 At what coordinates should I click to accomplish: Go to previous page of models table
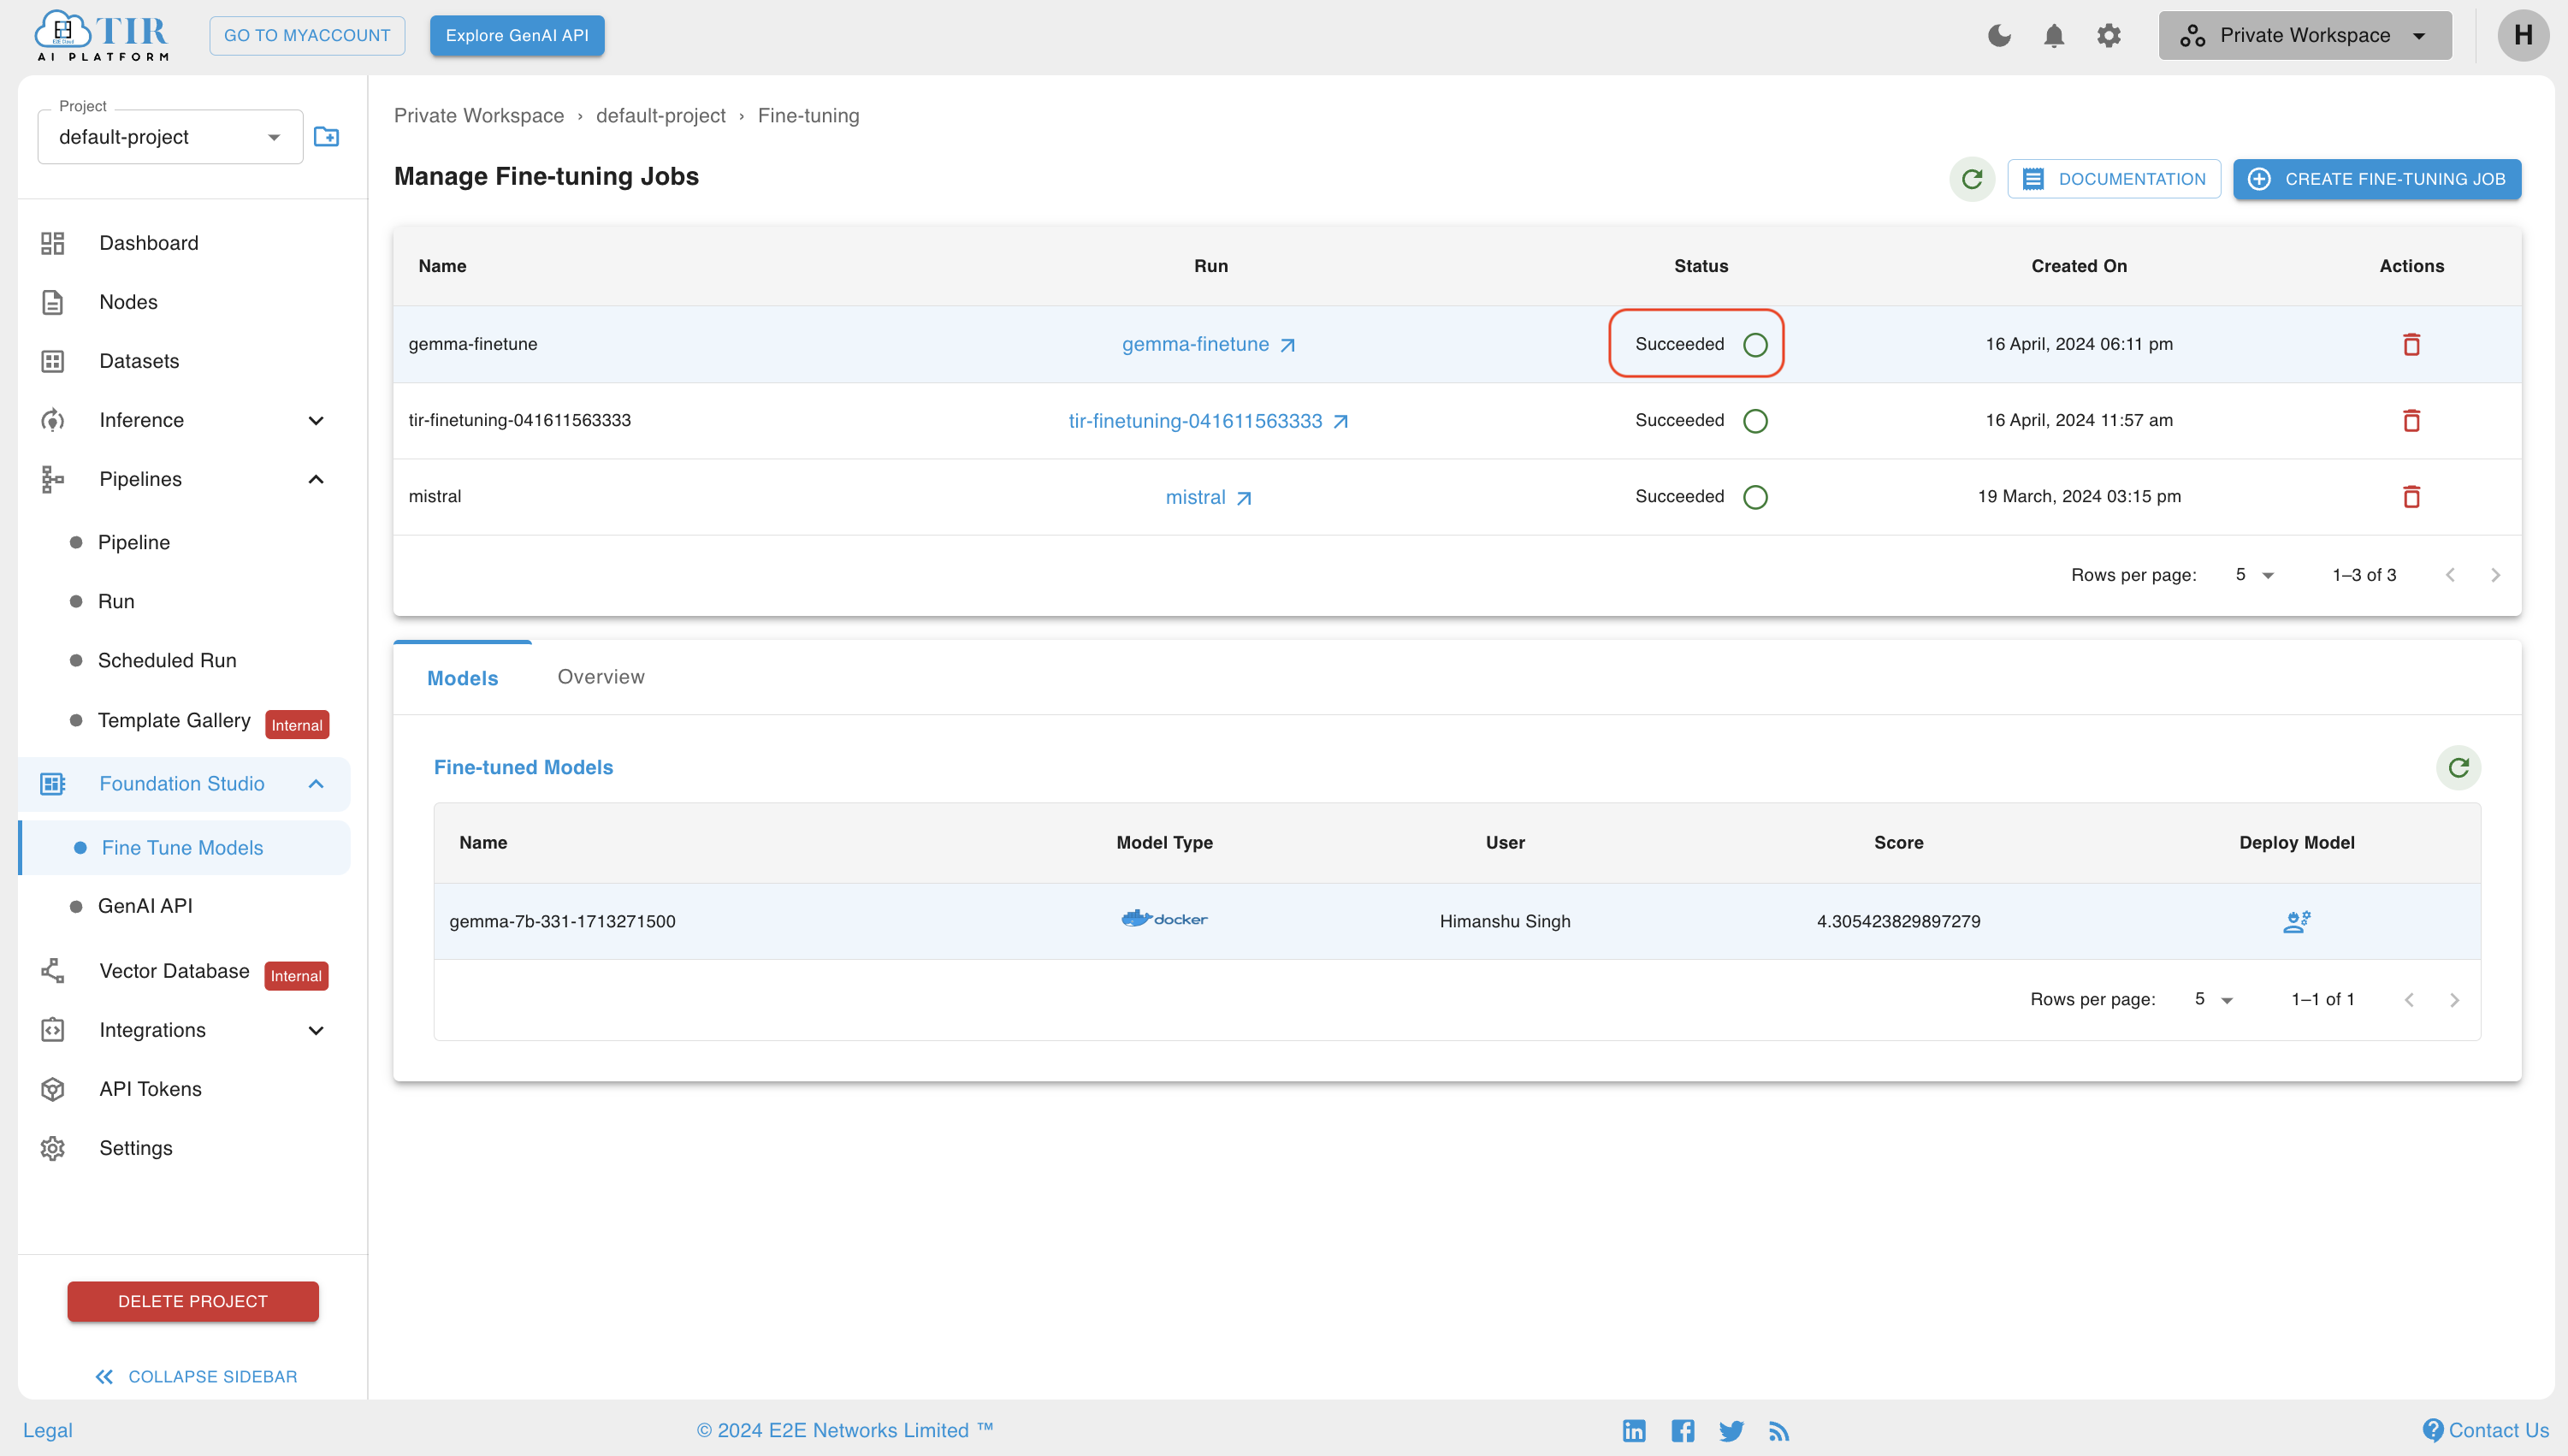2409,1000
